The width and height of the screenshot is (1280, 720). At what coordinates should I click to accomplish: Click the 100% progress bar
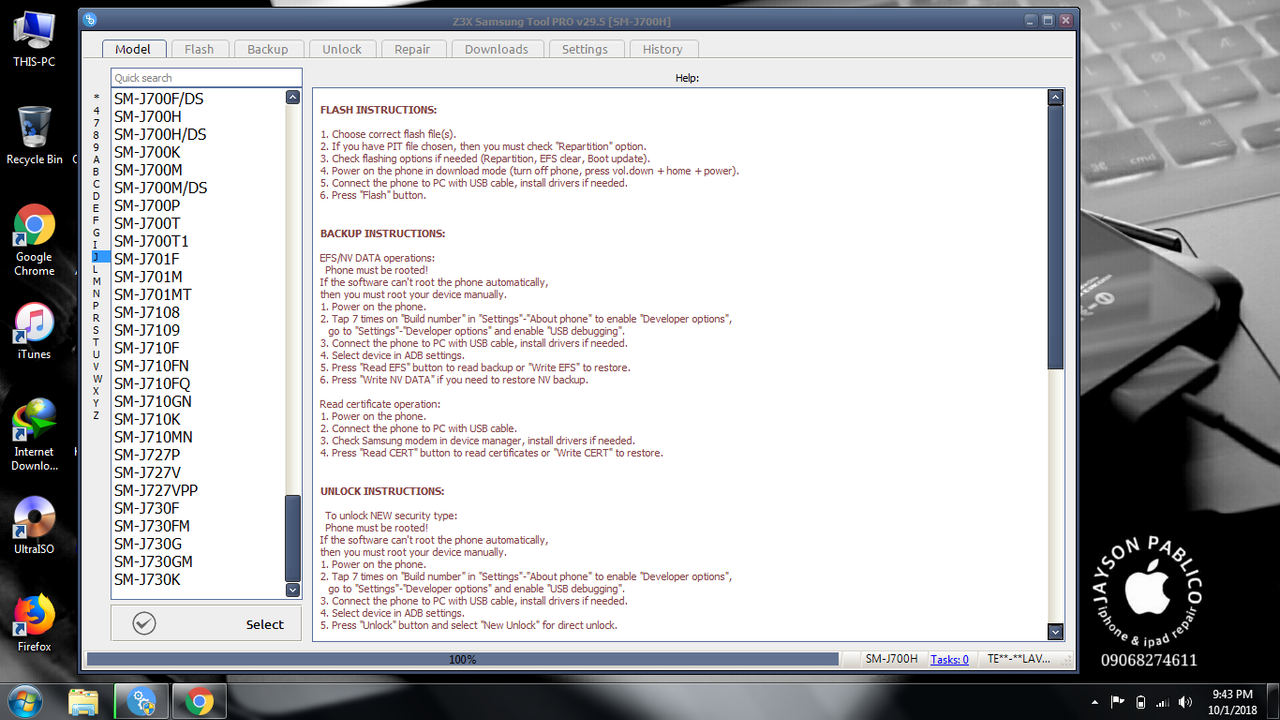462,659
